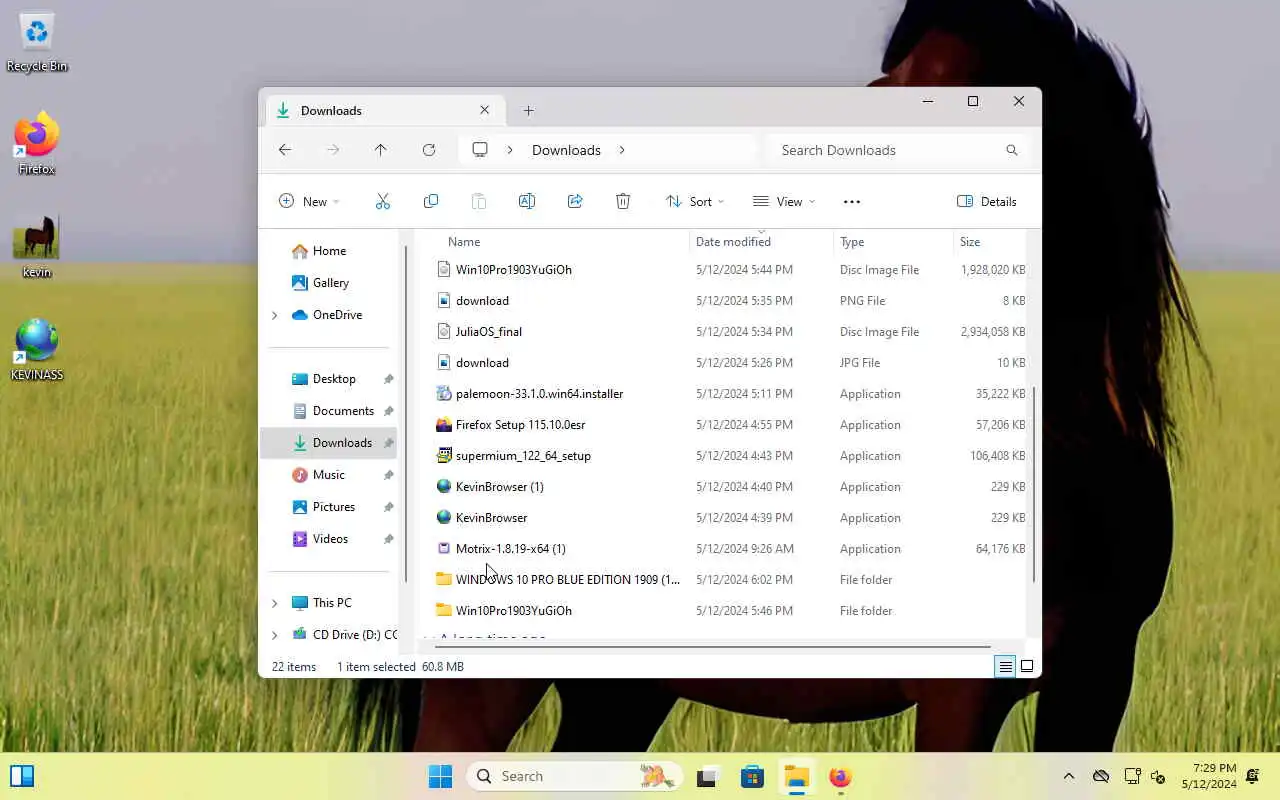Open Microsoft Store from taskbar
Image resolution: width=1280 pixels, height=800 pixels.
[752, 776]
